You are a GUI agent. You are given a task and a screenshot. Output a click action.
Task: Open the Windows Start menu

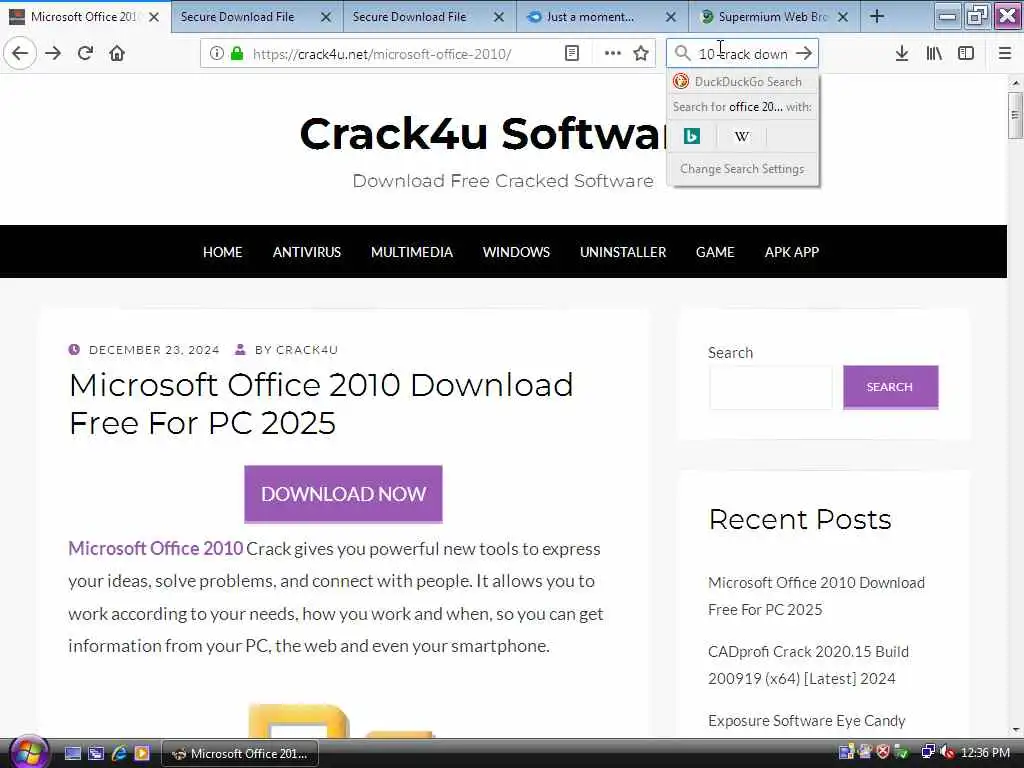[x=27, y=752]
